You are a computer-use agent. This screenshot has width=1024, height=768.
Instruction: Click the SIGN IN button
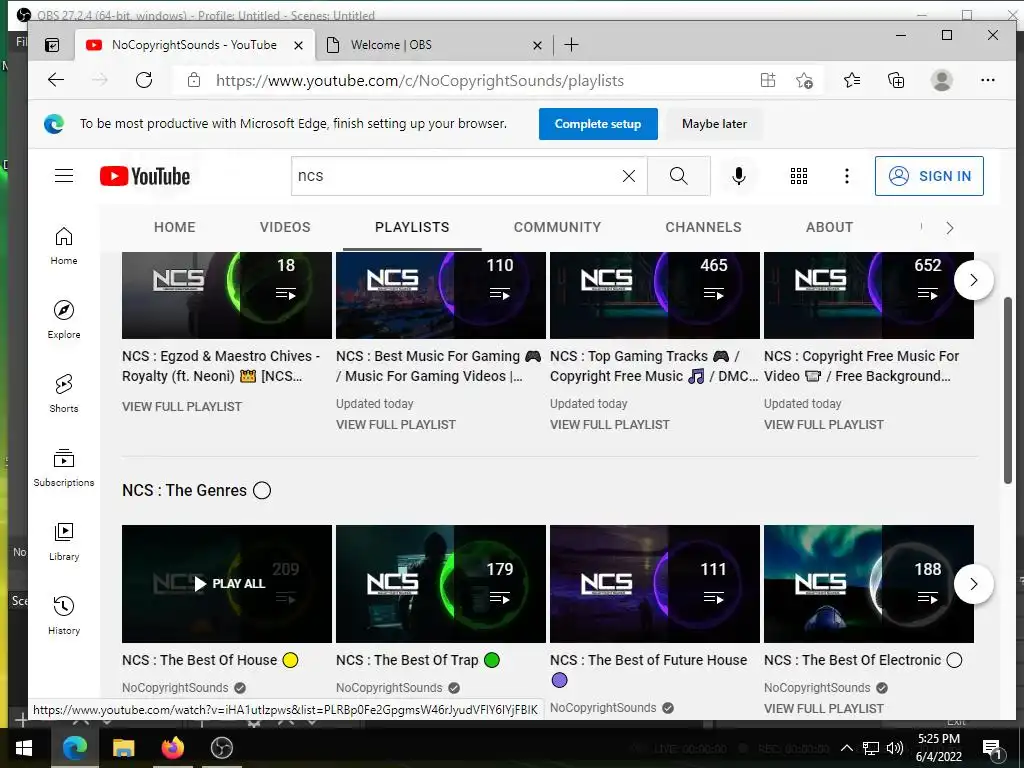coord(929,176)
